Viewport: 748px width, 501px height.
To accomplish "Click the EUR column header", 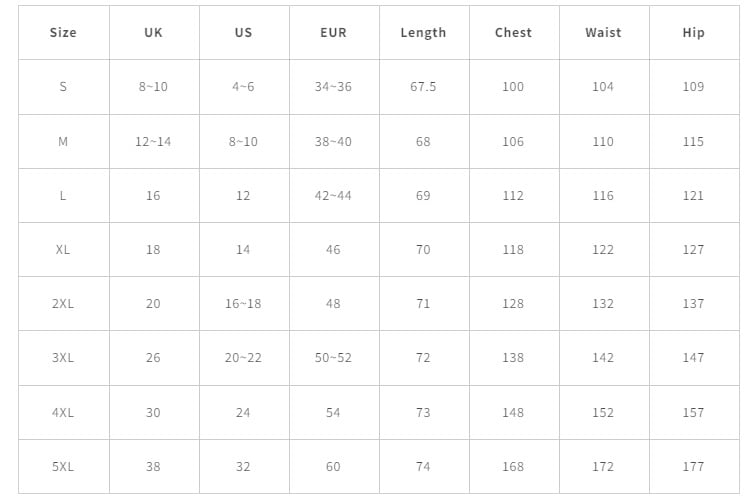I will 333,32.
